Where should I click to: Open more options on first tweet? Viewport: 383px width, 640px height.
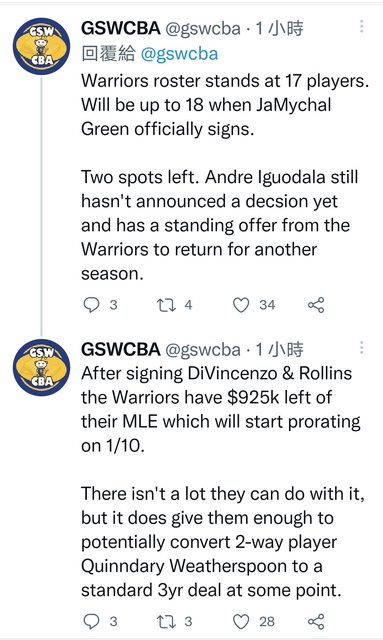tap(361, 26)
